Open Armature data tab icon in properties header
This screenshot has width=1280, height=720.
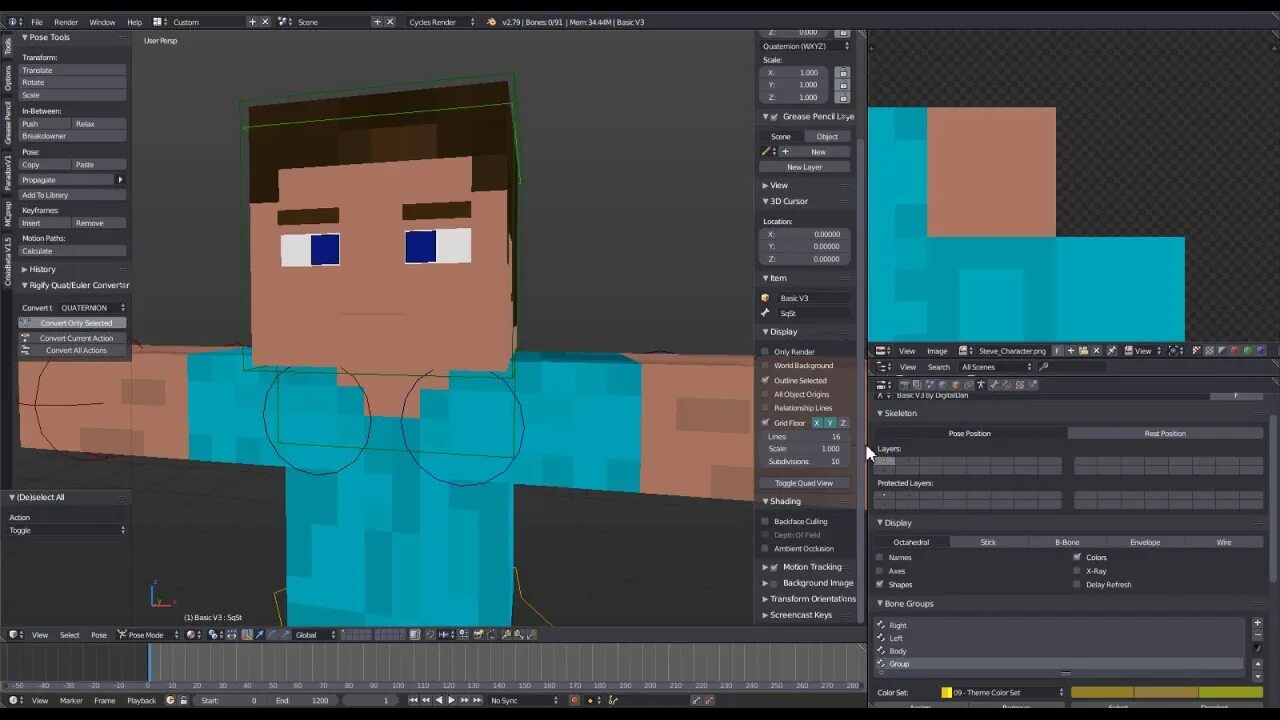(980, 385)
